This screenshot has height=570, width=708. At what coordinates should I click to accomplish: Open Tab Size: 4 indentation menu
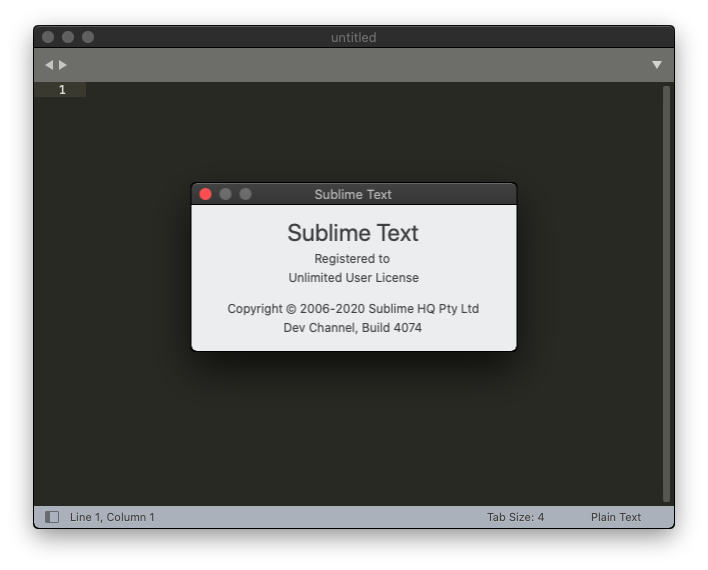[x=515, y=517]
